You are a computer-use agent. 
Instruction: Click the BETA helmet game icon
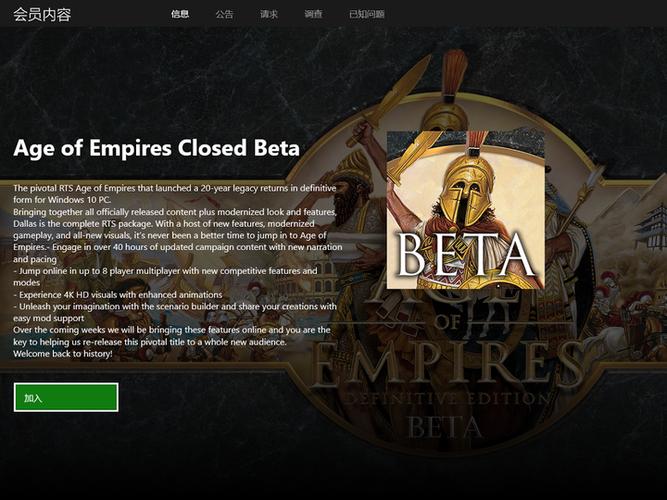coord(465,210)
